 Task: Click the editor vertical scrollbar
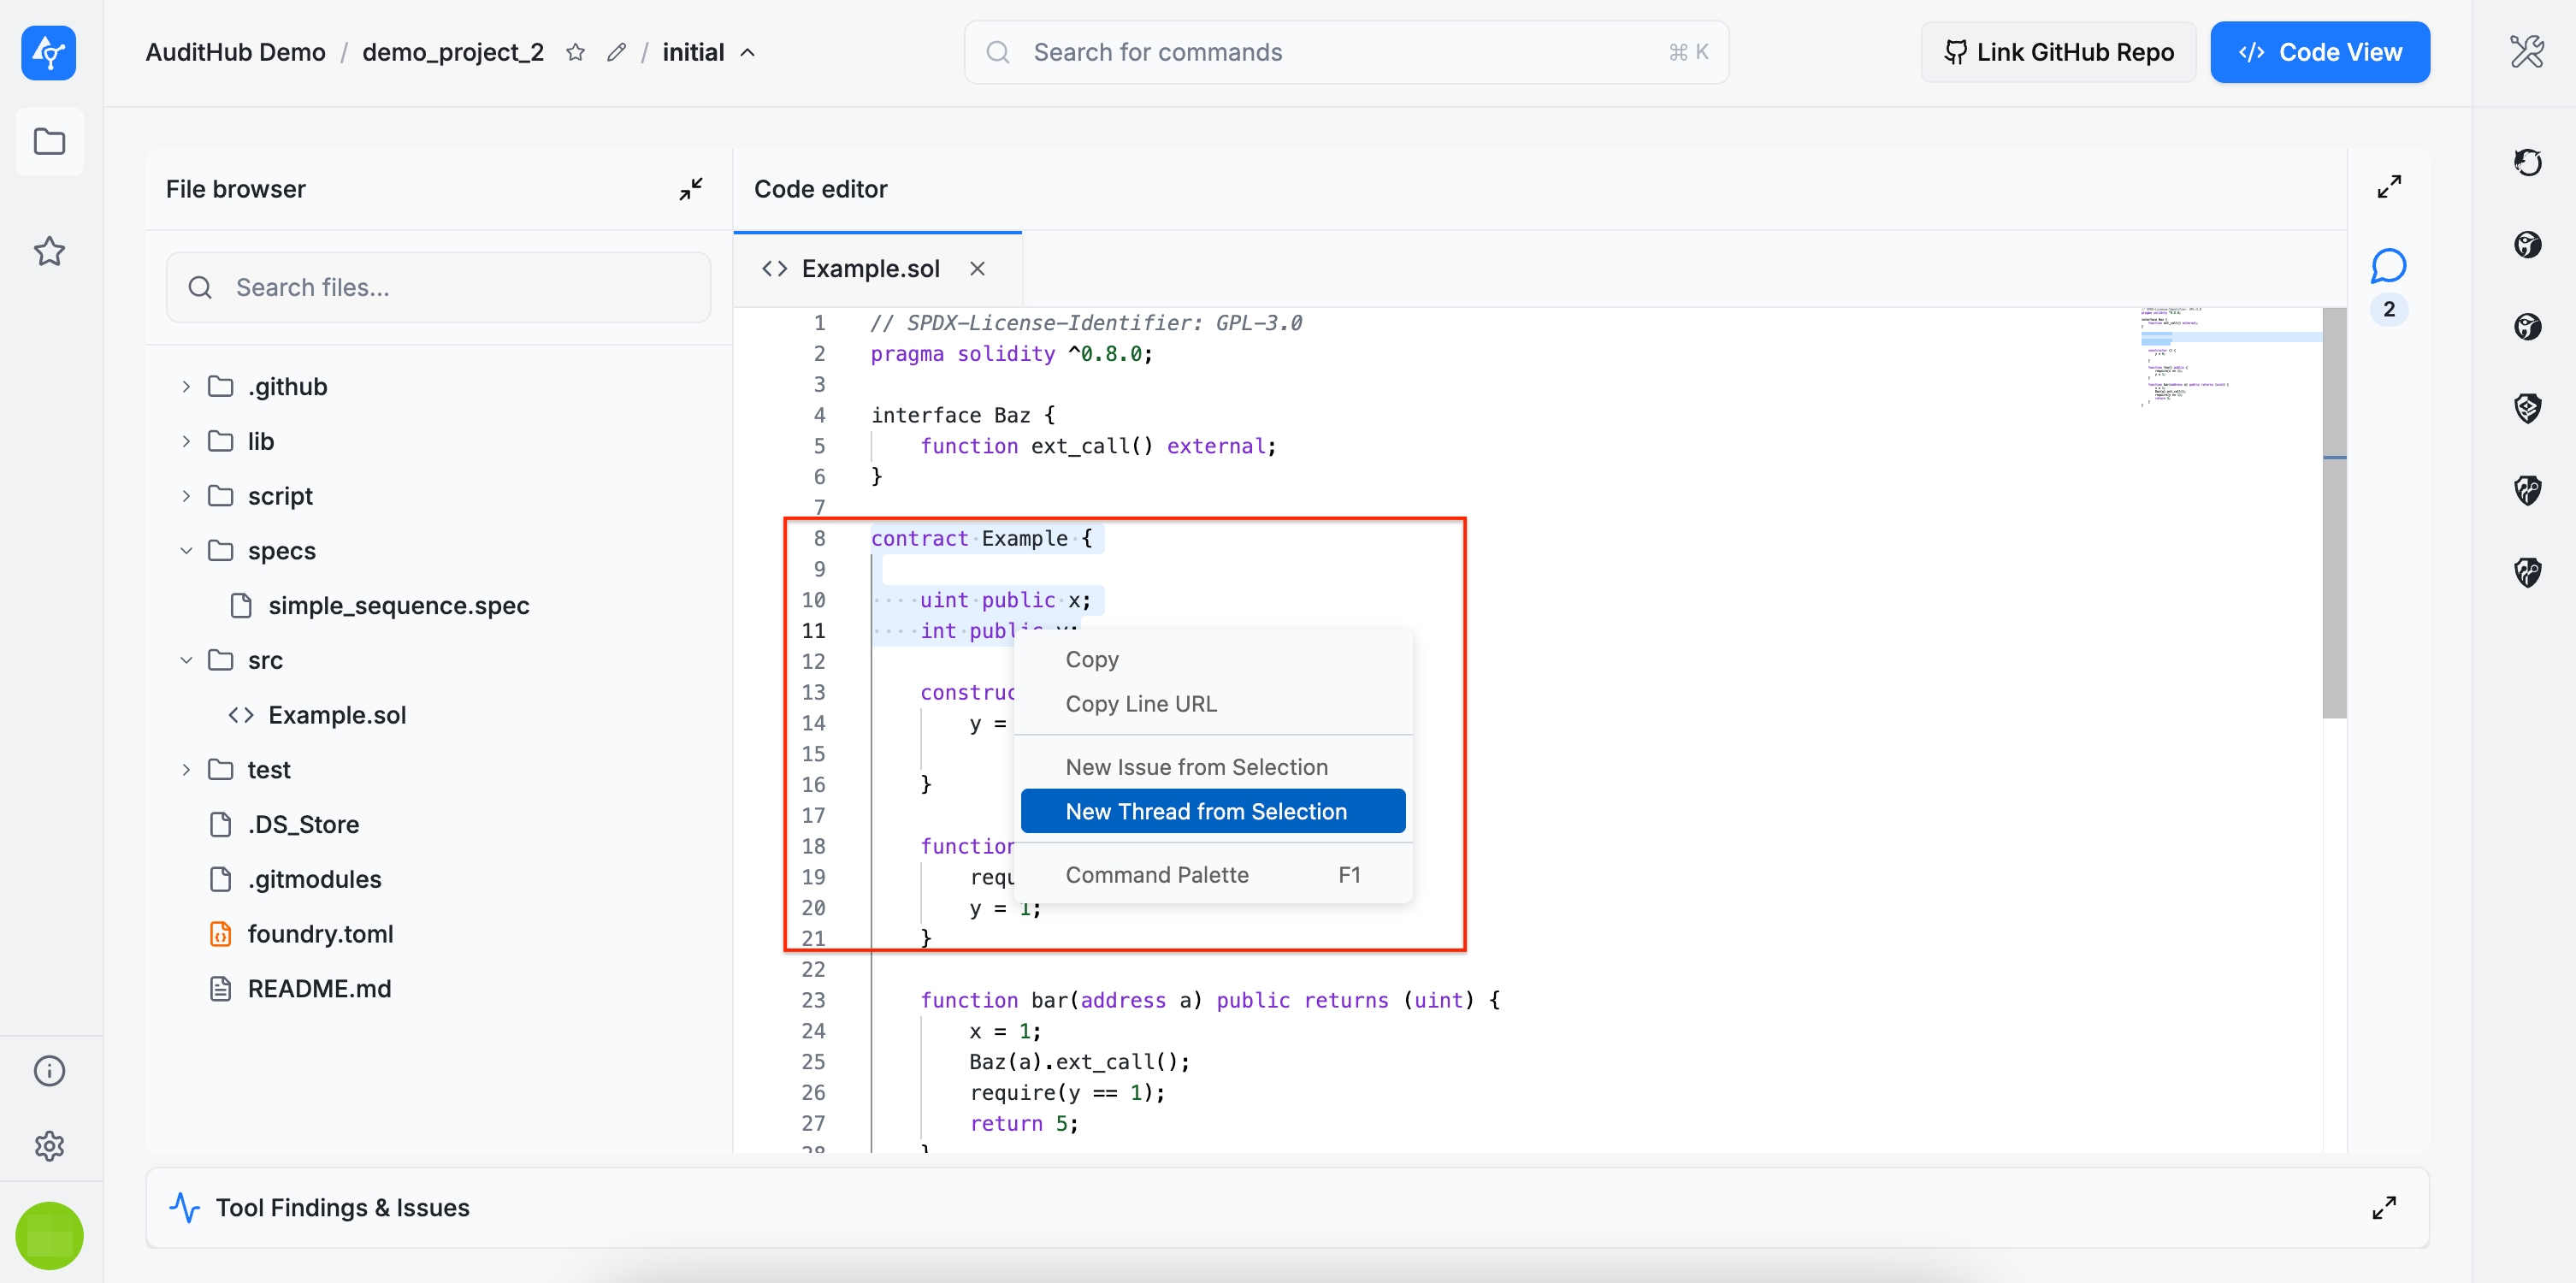tap(2334, 513)
